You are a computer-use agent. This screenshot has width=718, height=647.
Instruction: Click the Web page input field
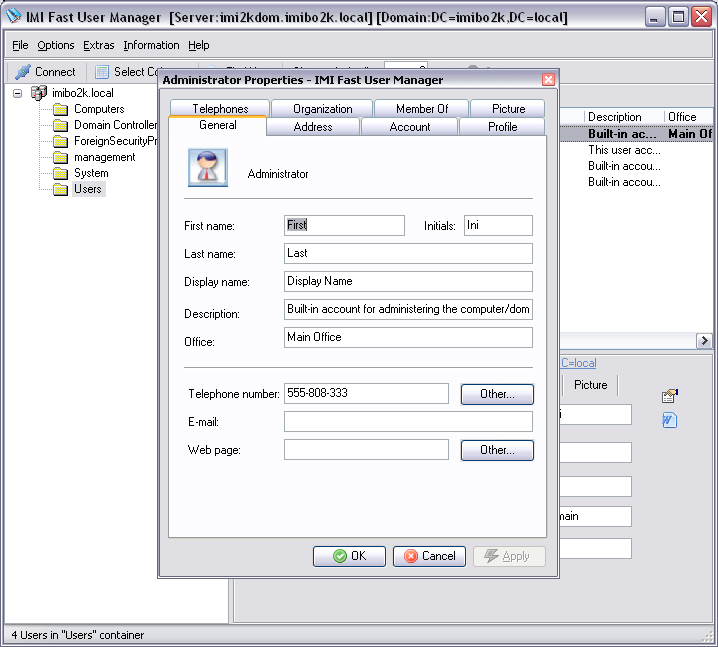(x=366, y=450)
